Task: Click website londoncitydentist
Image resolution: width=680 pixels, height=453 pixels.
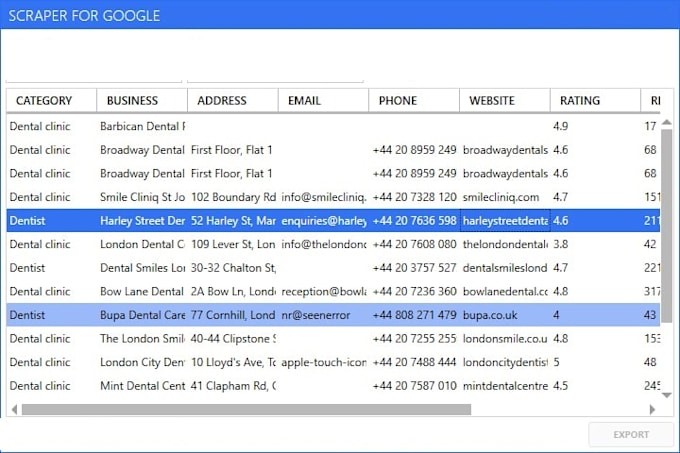Action: (505, 362)
